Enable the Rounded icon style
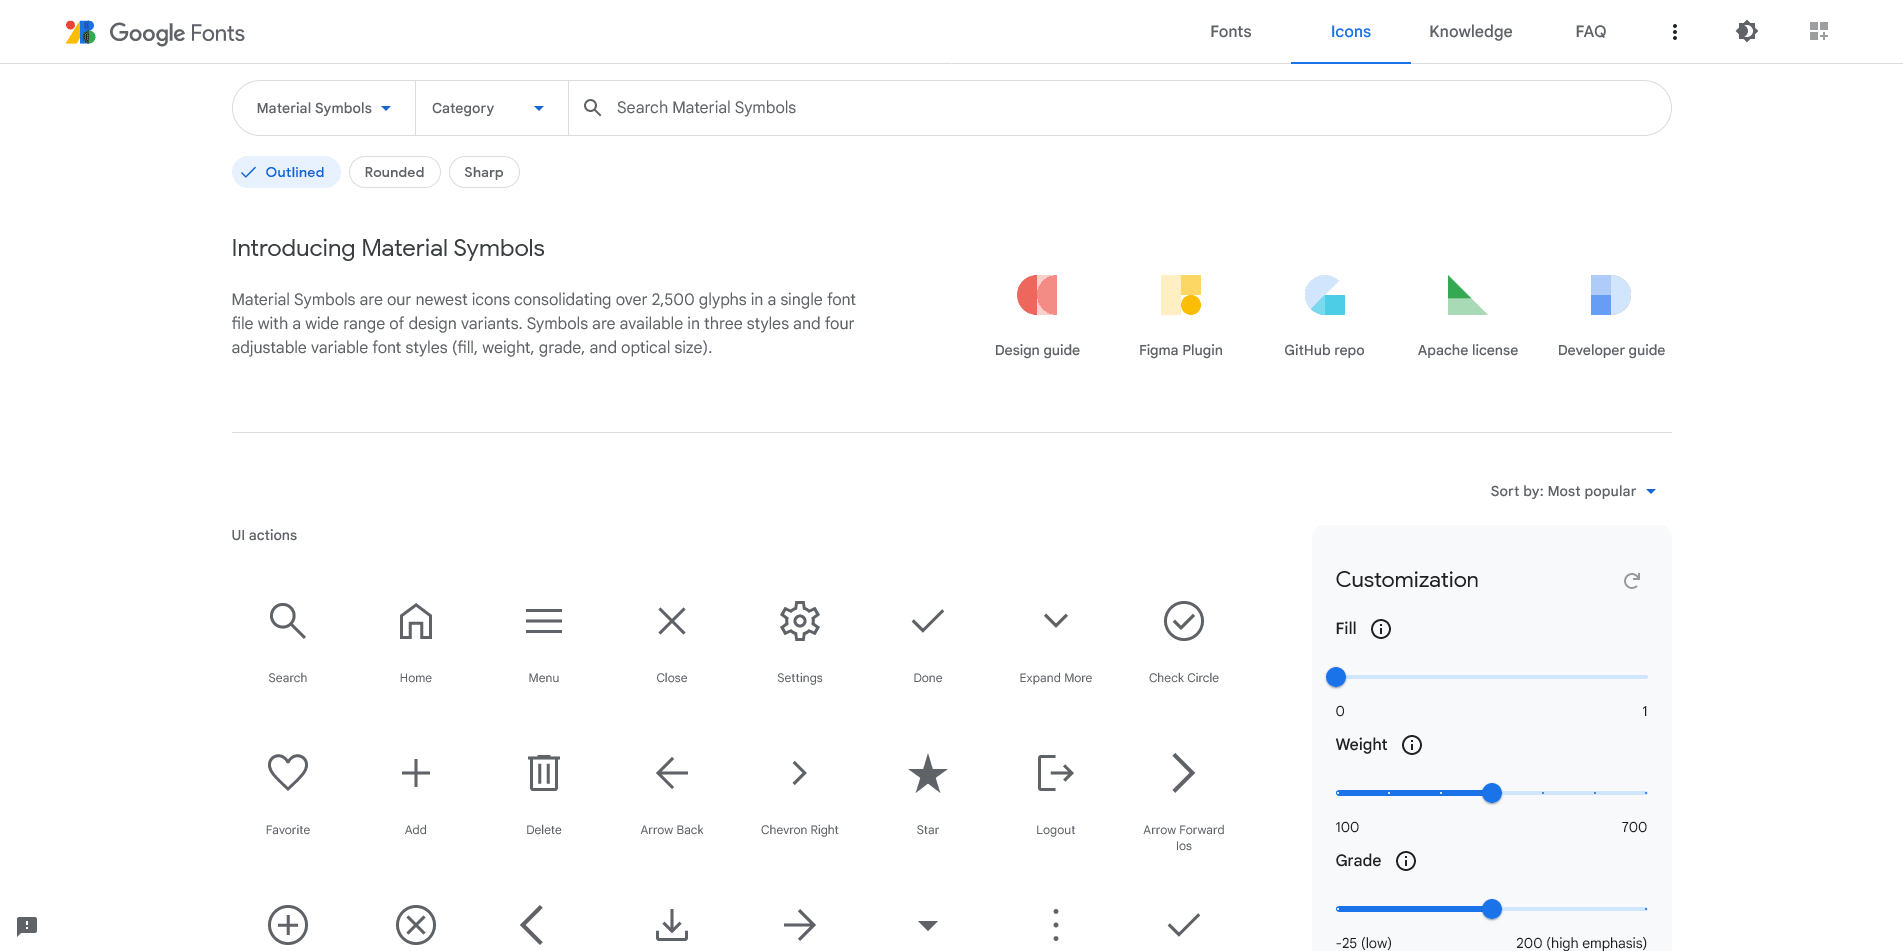Image resolution: width=1903 pixels, height=951 pixels. click(x=394, y=171)
